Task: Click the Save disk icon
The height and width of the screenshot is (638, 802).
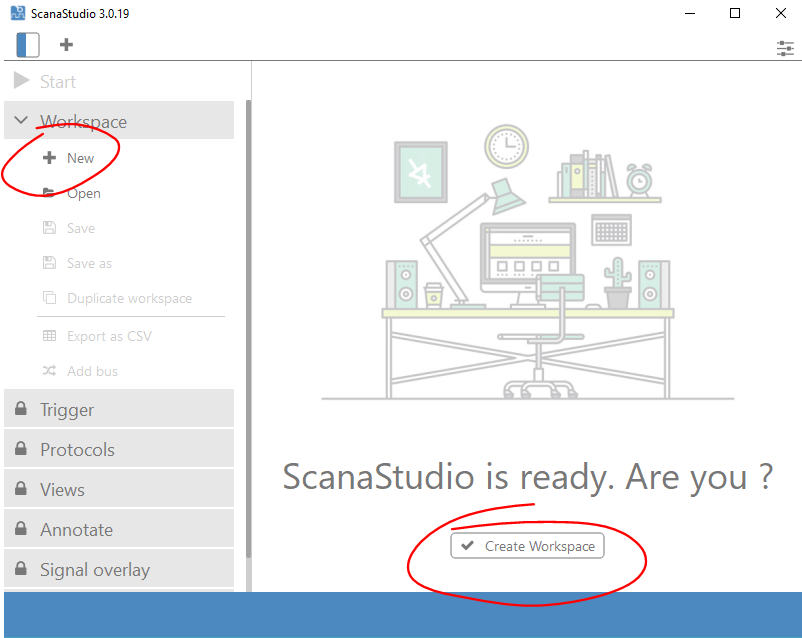Action: point(48,227)
